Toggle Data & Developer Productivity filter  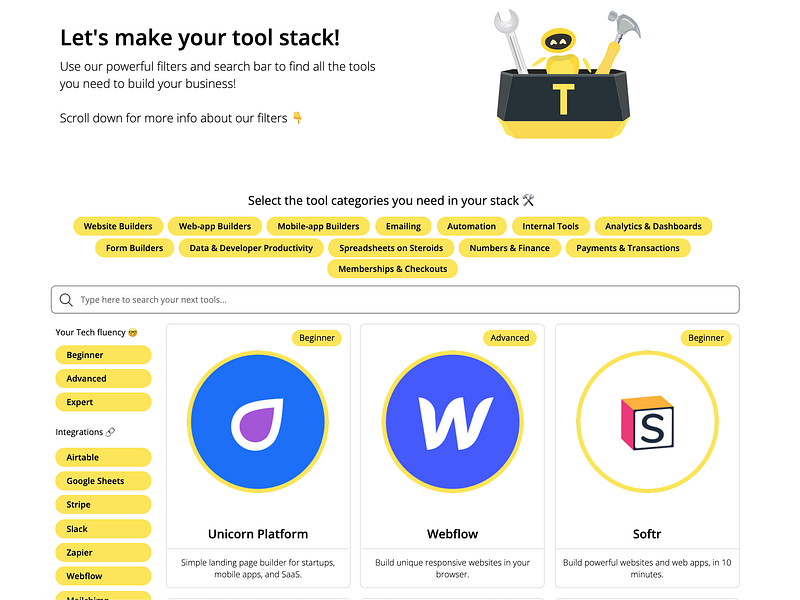click(251, 248)
